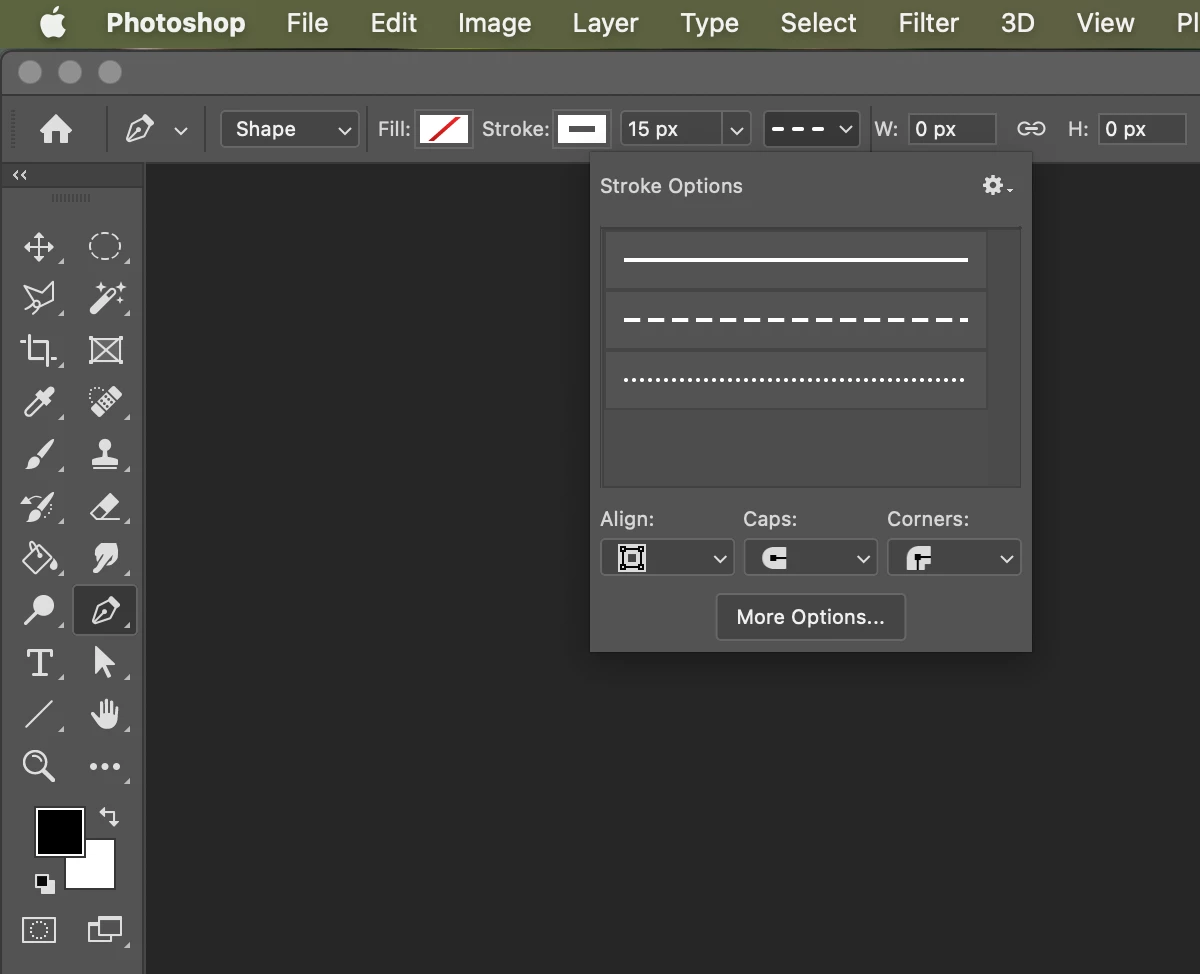The width and height of the screenshot is (1200, 974).
Task: Swap foreground and background colors
Action: click(110, 817)
